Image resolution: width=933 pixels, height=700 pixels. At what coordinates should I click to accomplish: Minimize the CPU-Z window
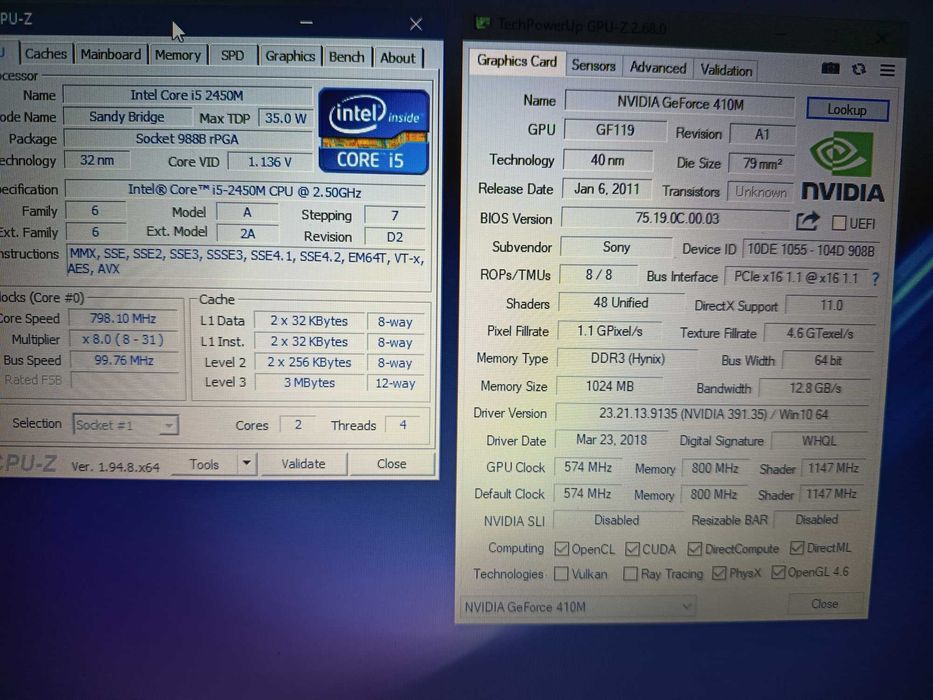(x=306, y=23)
